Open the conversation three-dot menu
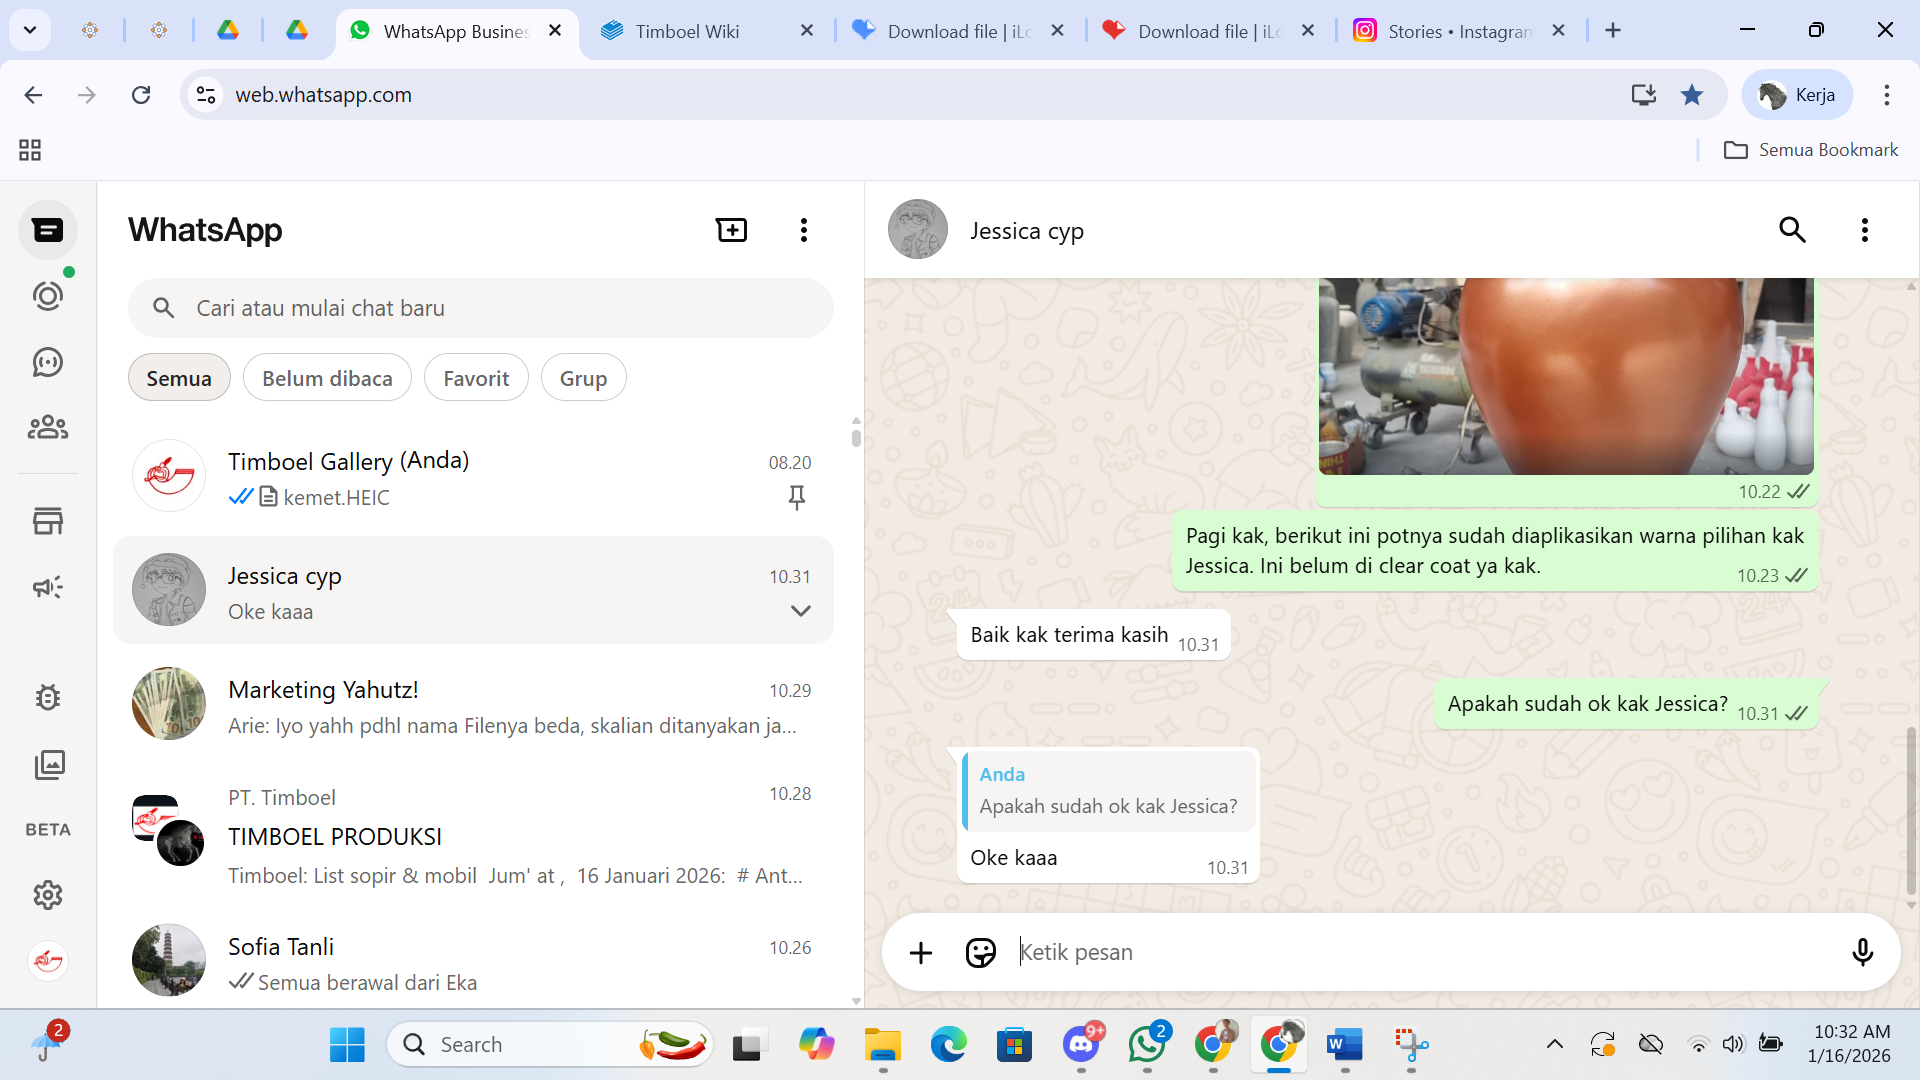 [1864, 230]
